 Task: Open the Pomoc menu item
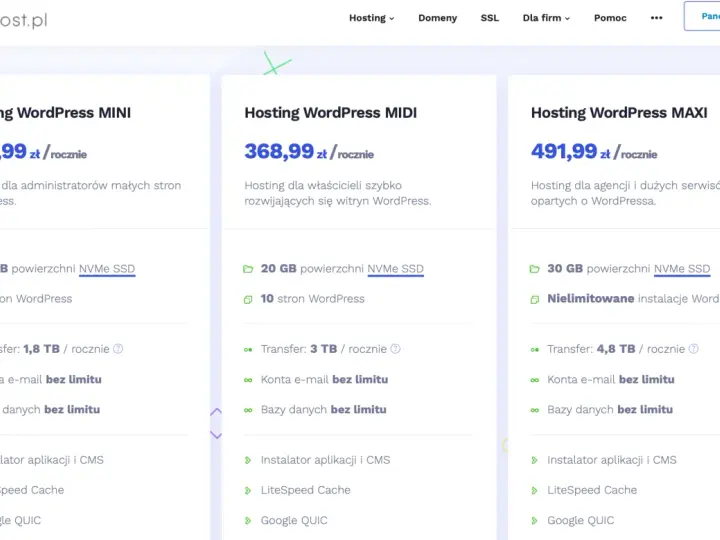click(610, 18)
